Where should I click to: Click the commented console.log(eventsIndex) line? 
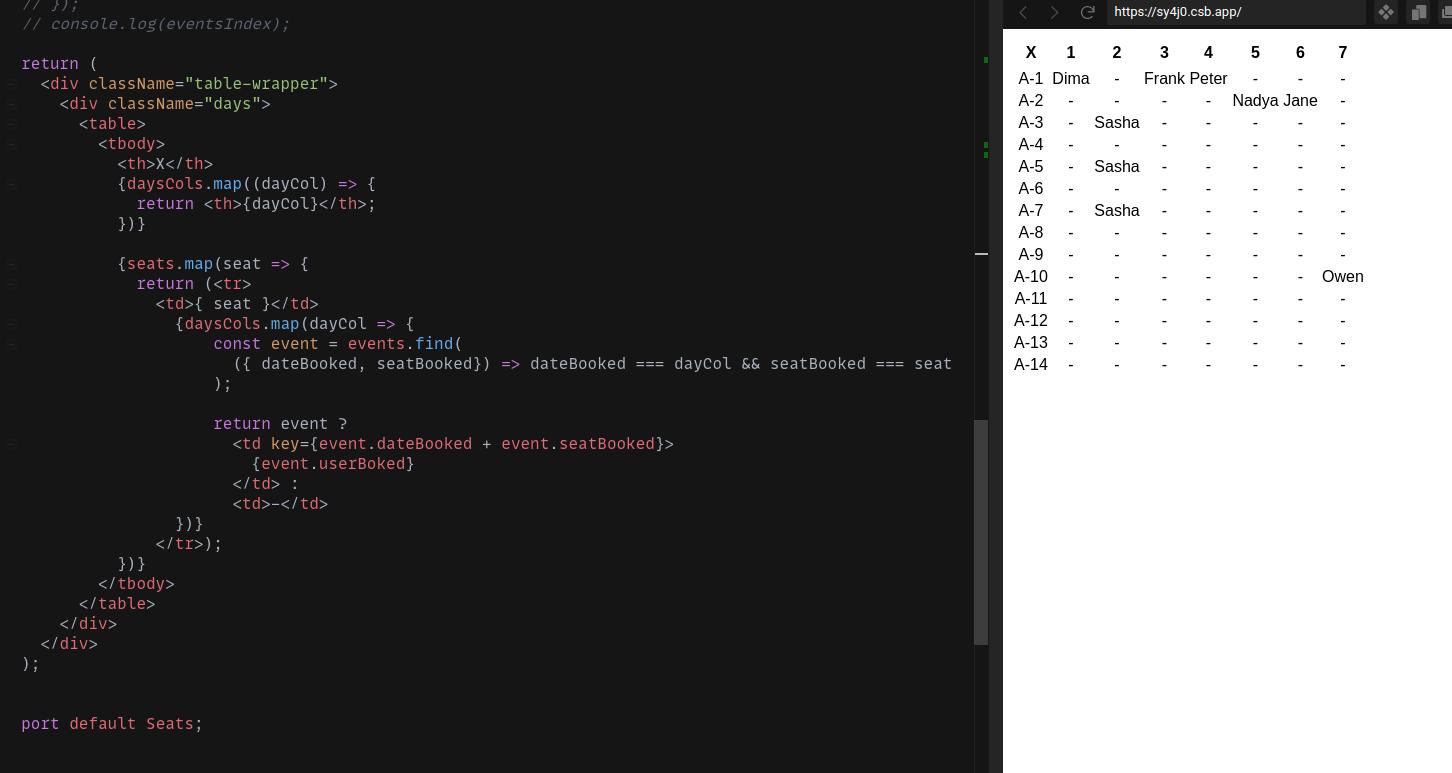pos(156,24)
